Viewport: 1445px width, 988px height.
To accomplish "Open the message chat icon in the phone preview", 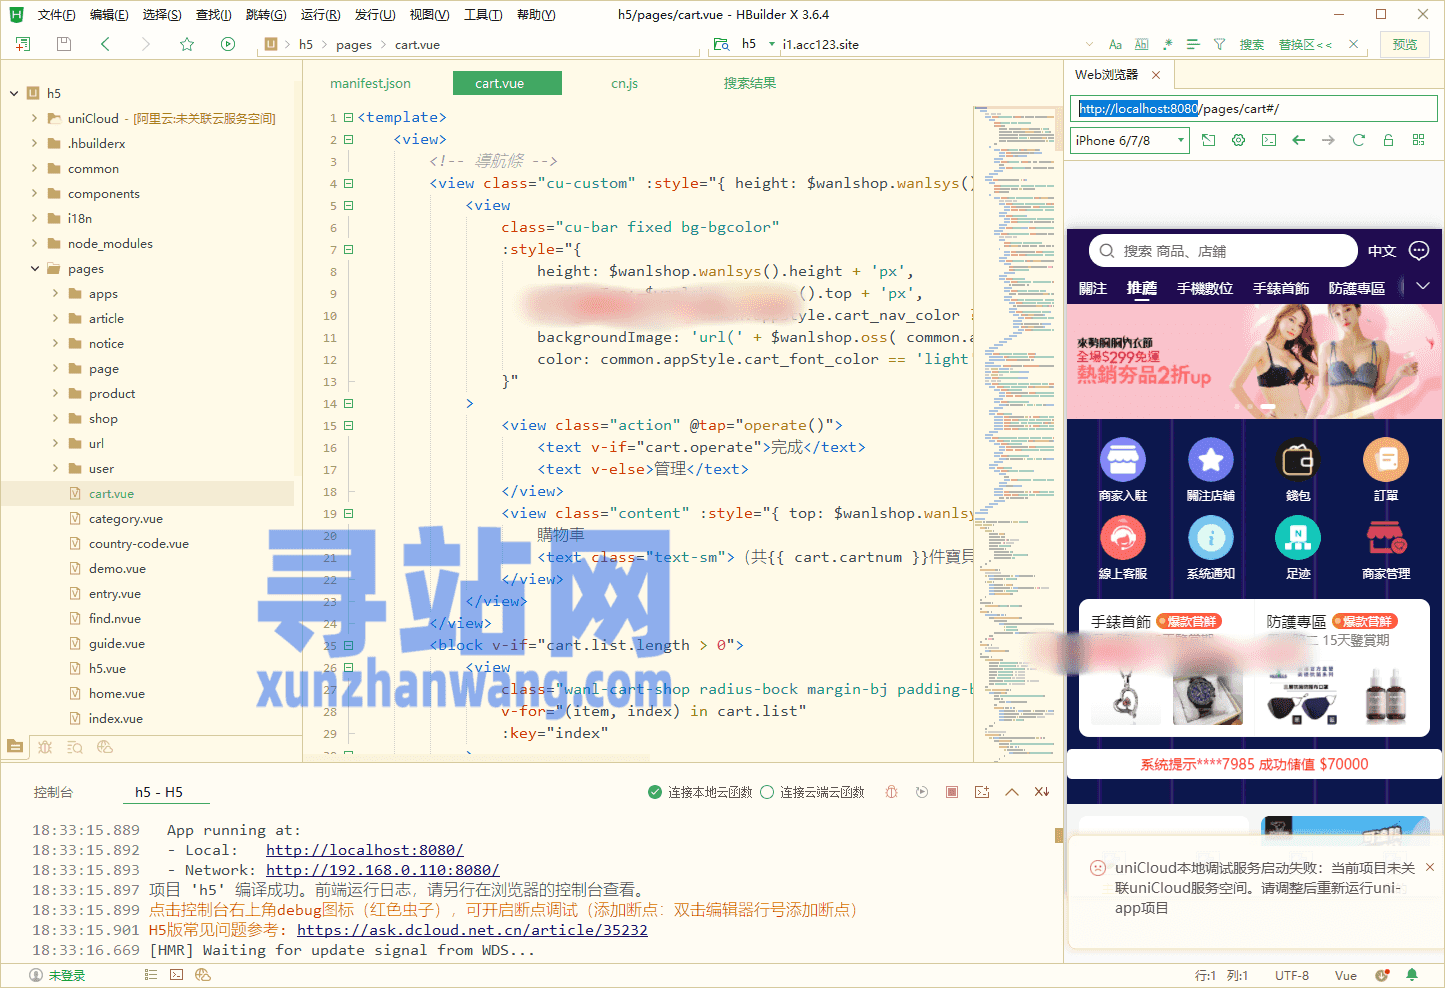I will pos(1418,251).
